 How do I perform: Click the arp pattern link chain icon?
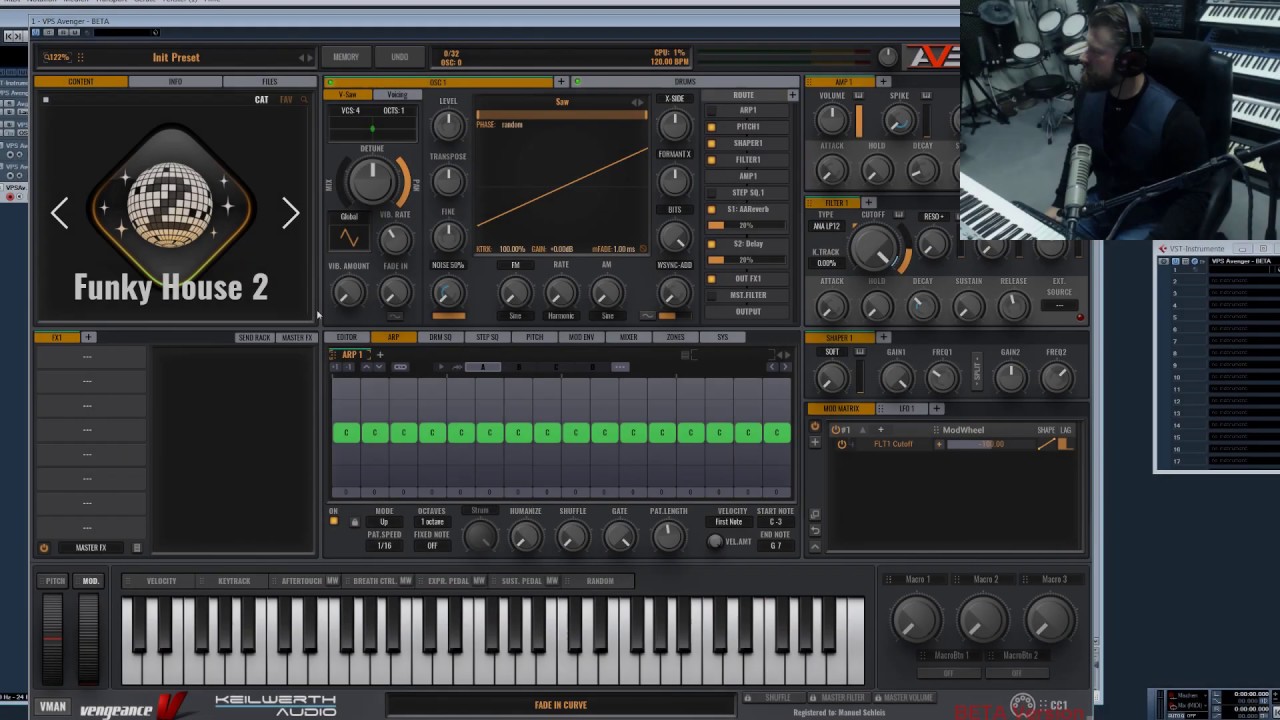[400, 367]
